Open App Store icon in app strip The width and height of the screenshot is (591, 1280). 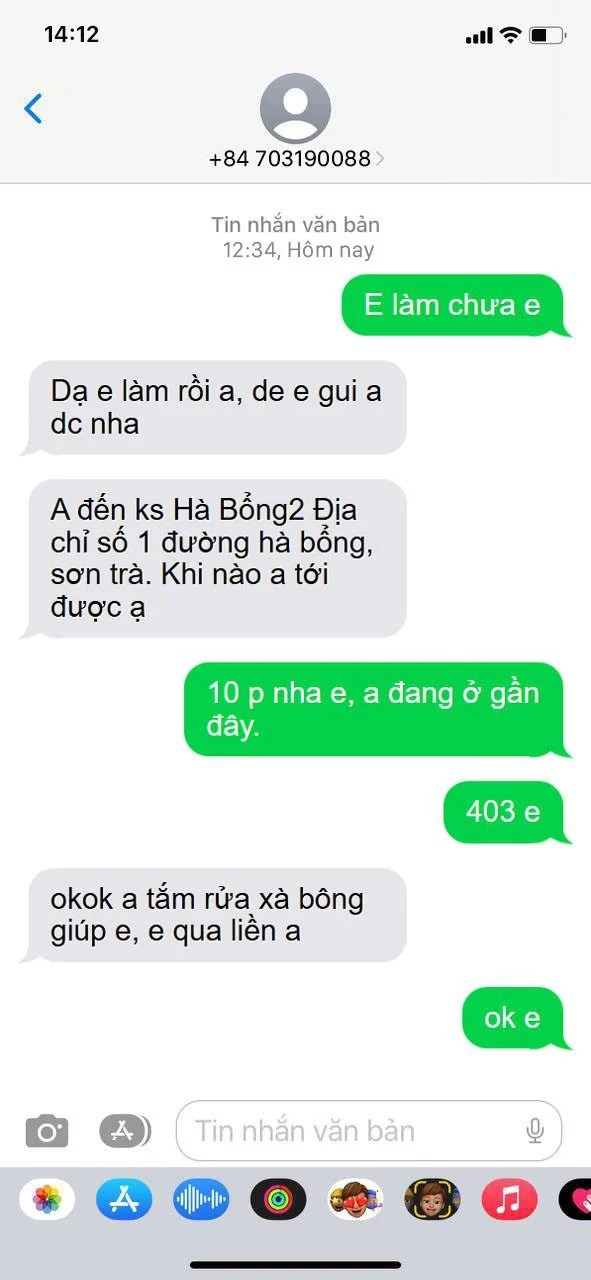coord(124,1199)
